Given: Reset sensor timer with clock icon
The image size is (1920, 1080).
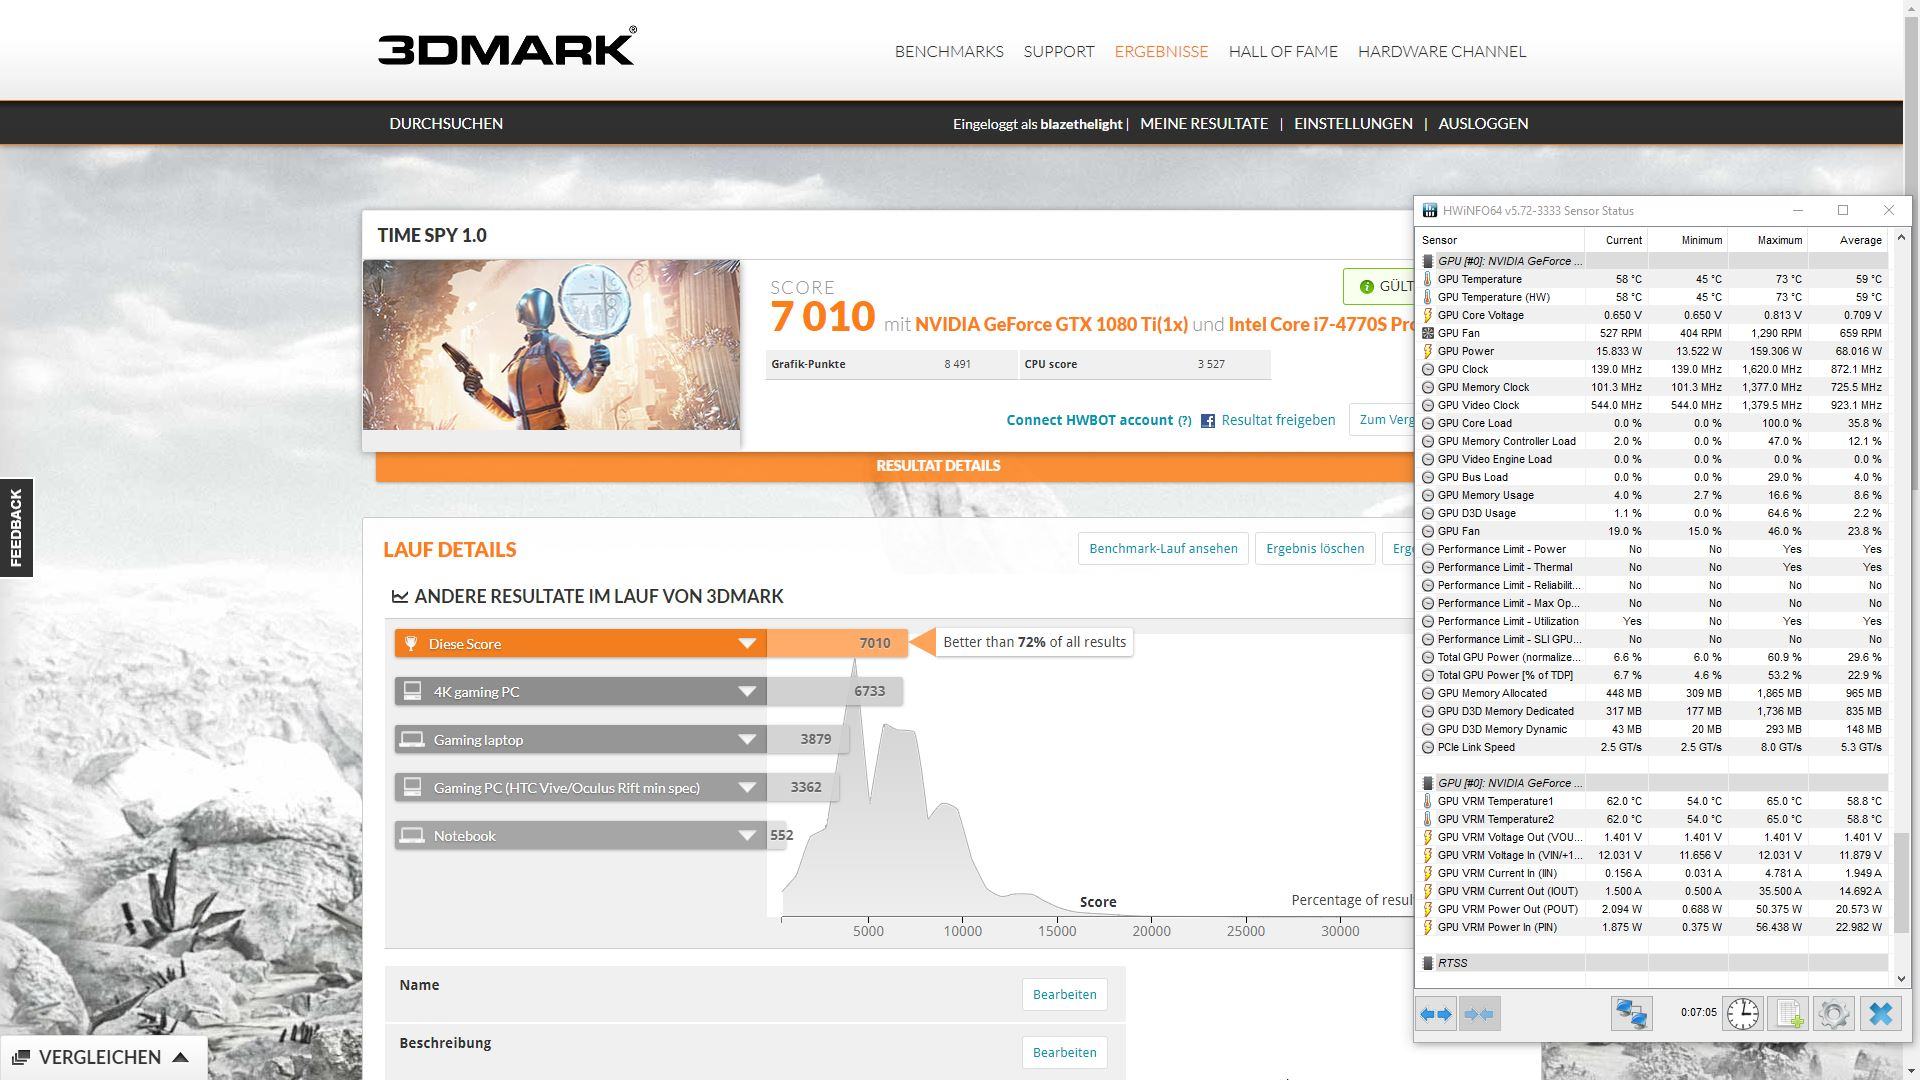Looking at the screenshot, I should pyautogui.click(x=1742, y=1014).
